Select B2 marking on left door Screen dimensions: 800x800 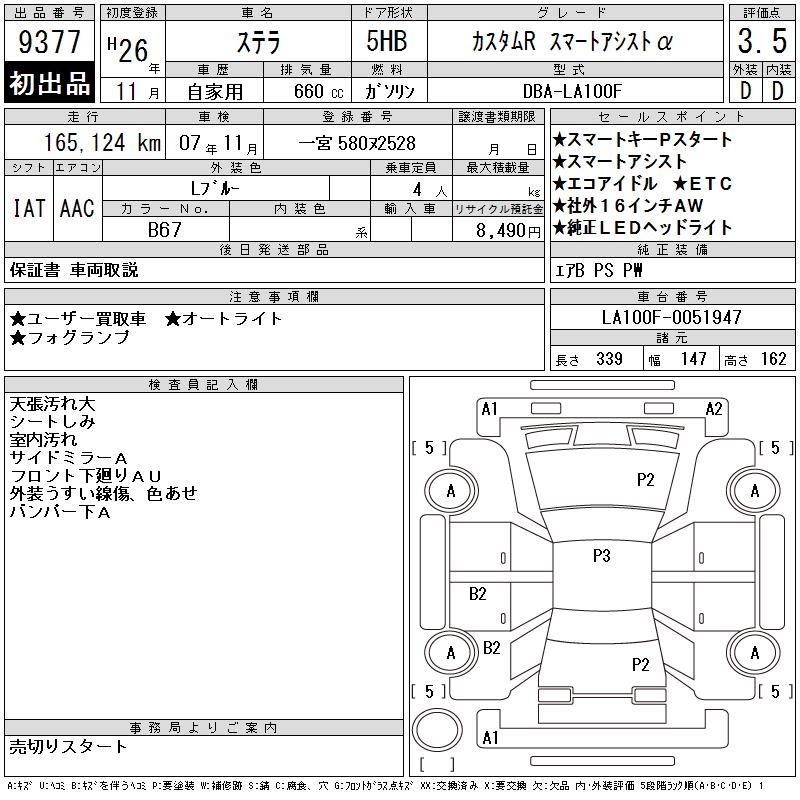(478, 593)
